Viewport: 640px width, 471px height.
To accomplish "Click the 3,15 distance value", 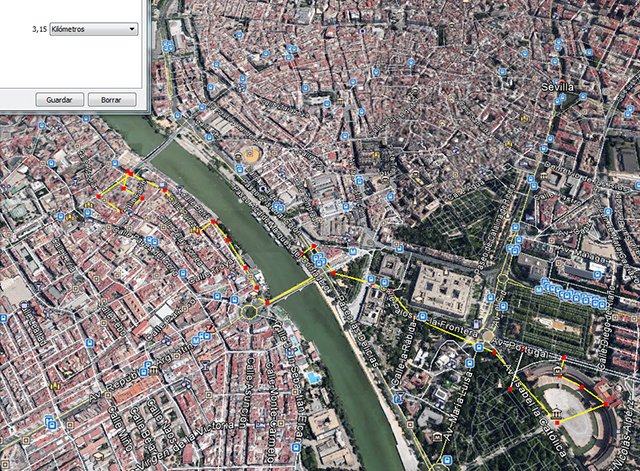I will (x=39, y=30).
